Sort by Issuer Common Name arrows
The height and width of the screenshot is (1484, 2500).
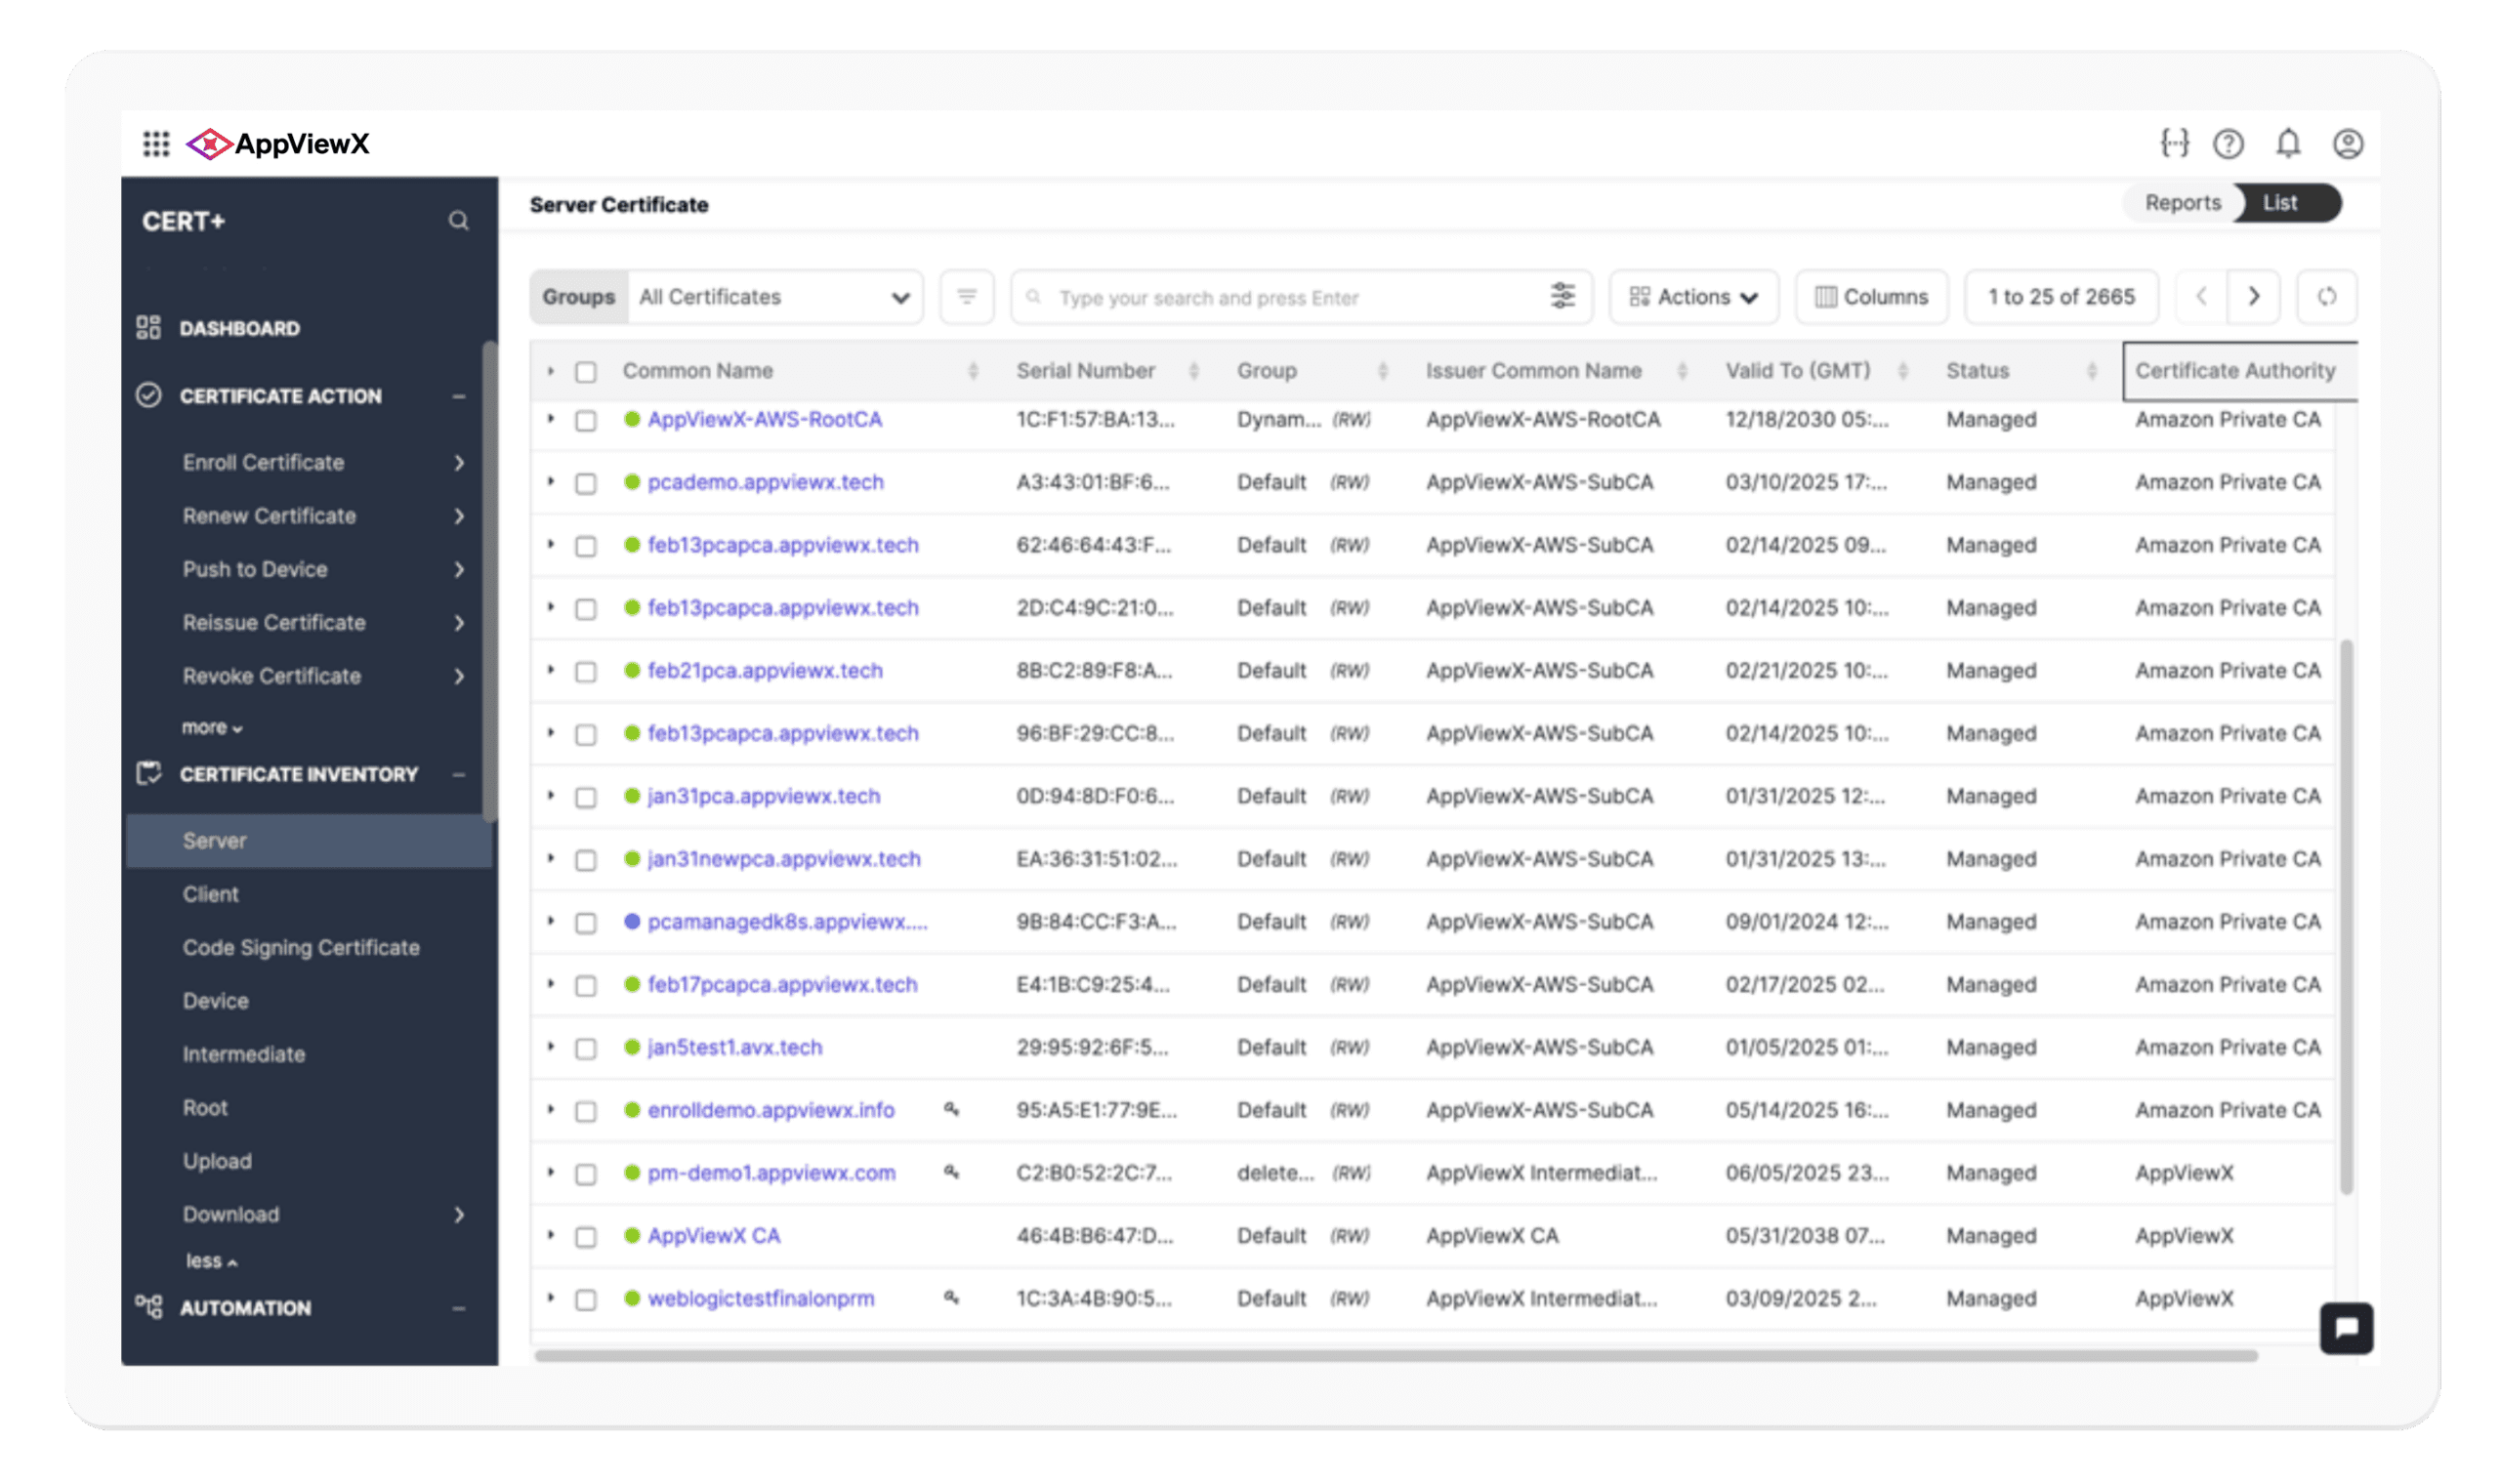1682,371
